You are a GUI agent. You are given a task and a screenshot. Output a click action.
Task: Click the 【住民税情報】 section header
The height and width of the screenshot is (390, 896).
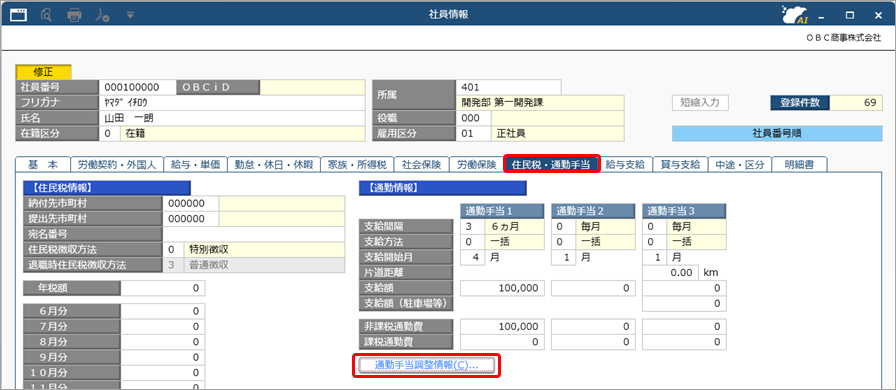[106, 188]
